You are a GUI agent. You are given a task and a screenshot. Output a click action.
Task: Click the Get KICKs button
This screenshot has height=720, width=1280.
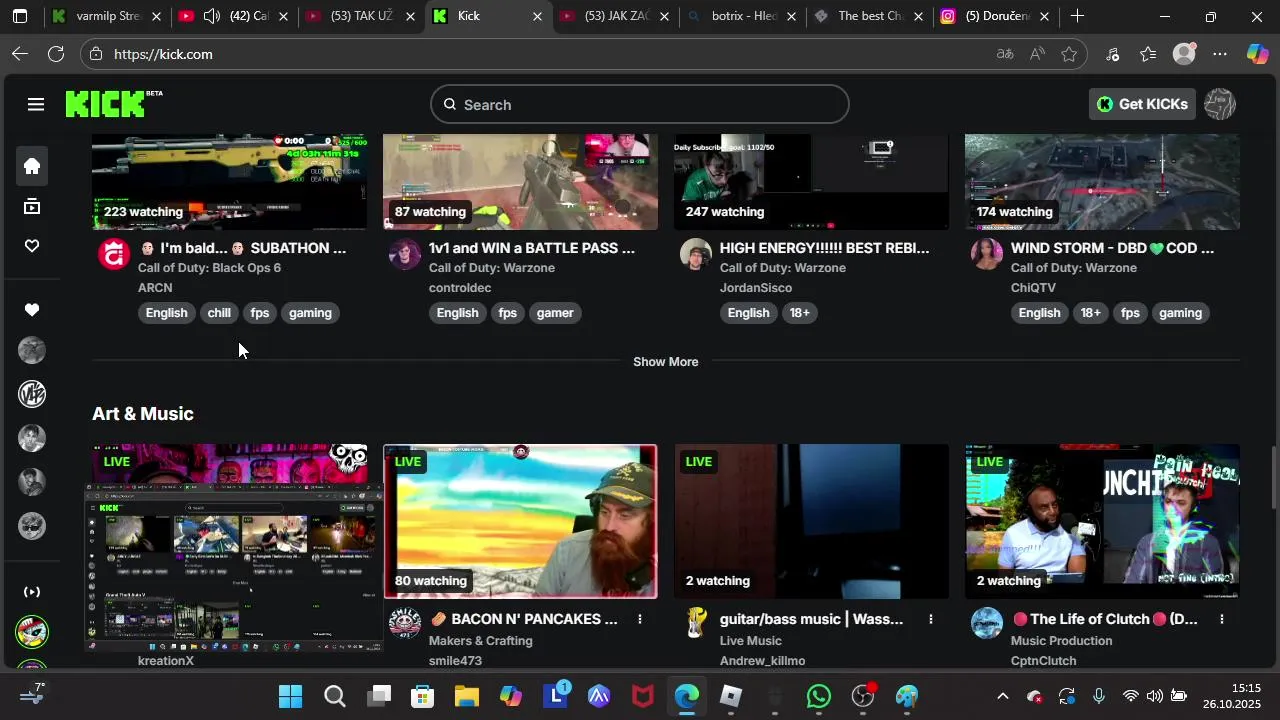1142,104
